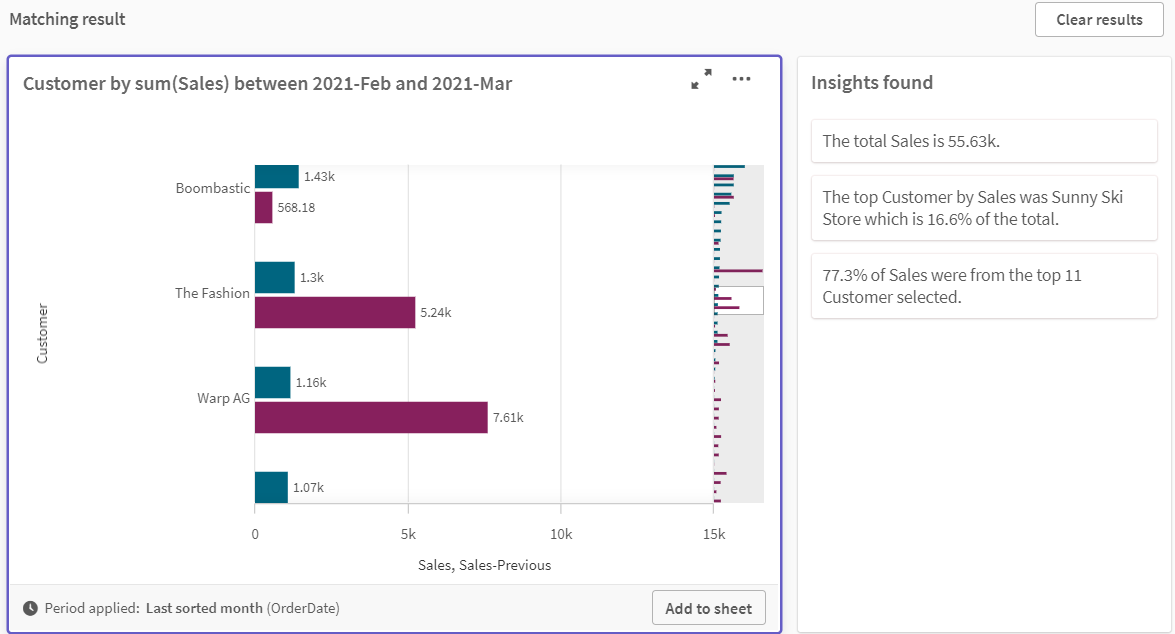1175x634 pixels.
Task: Select the Sunny Ski Store insight card
Action: (x=984, y=208)
